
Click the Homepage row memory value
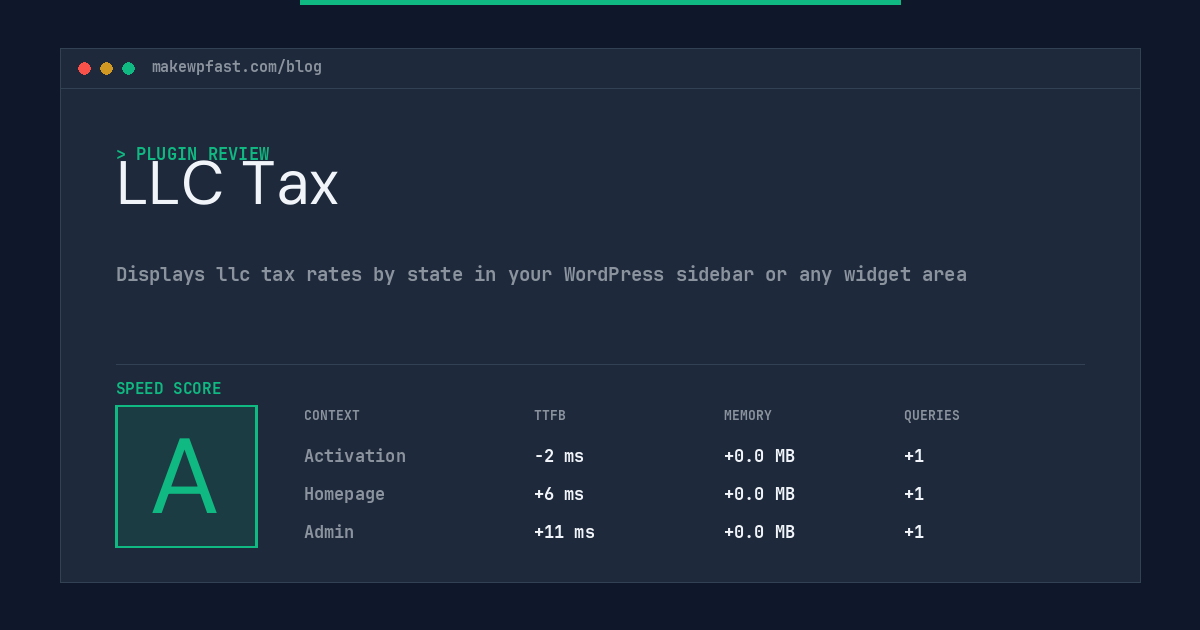tap(759, 494)
